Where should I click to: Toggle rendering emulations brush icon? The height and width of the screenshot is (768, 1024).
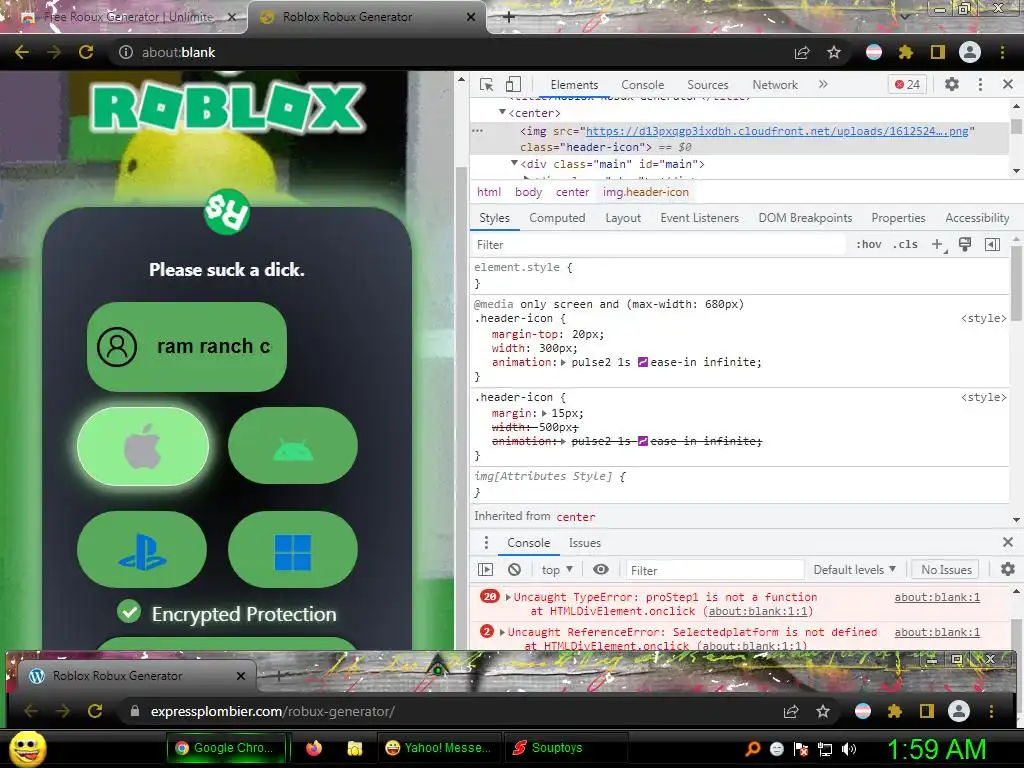[965, 244]
